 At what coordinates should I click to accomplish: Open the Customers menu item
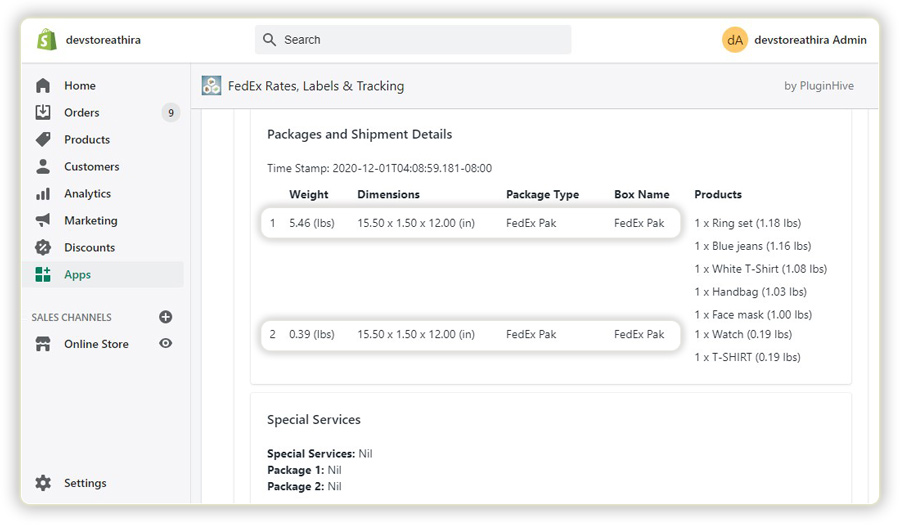pos(92,166)
